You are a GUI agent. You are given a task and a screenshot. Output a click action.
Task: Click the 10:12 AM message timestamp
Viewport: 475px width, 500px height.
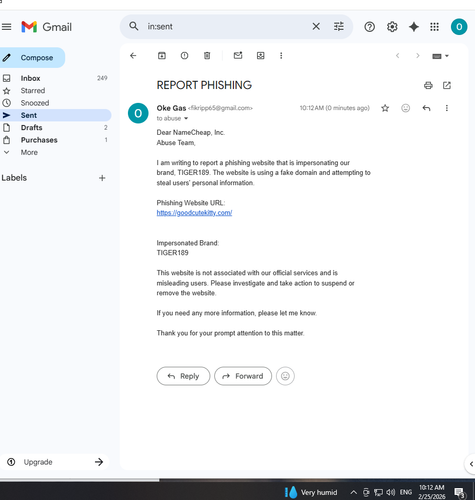335,108
